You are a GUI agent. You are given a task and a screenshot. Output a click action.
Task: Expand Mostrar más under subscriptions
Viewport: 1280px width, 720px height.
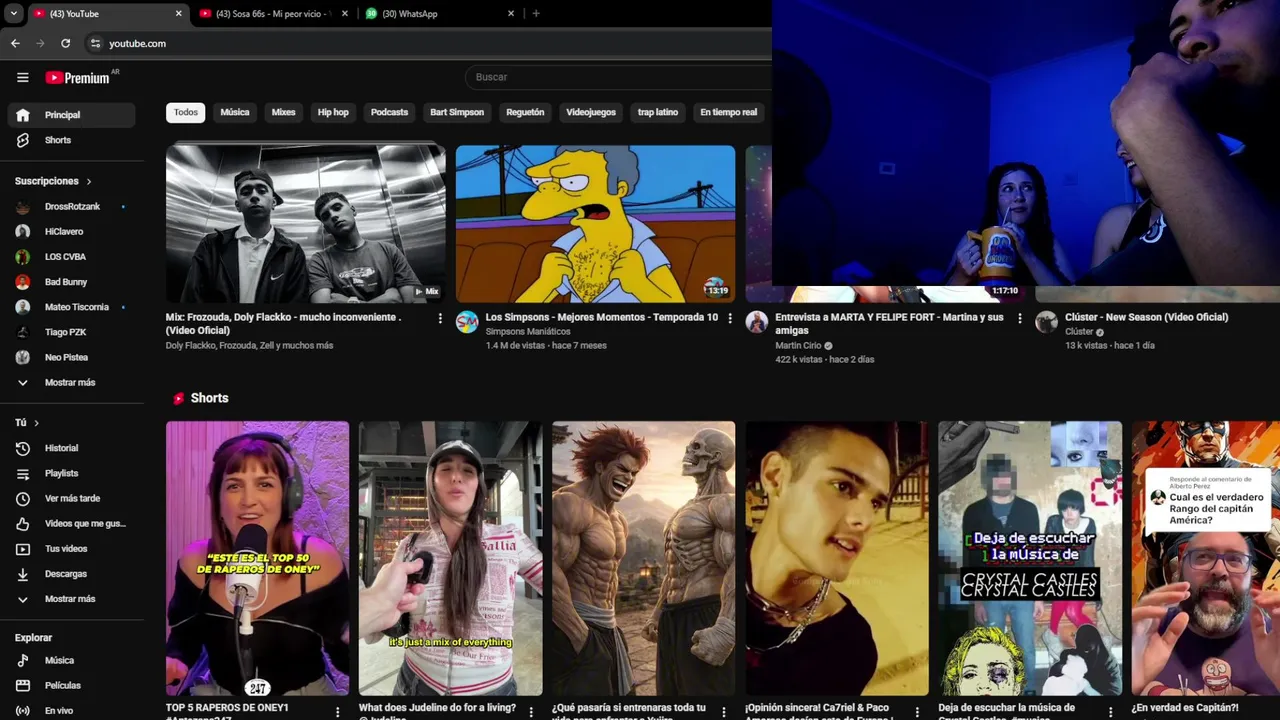pyautogui.click(x=70, y=382)
